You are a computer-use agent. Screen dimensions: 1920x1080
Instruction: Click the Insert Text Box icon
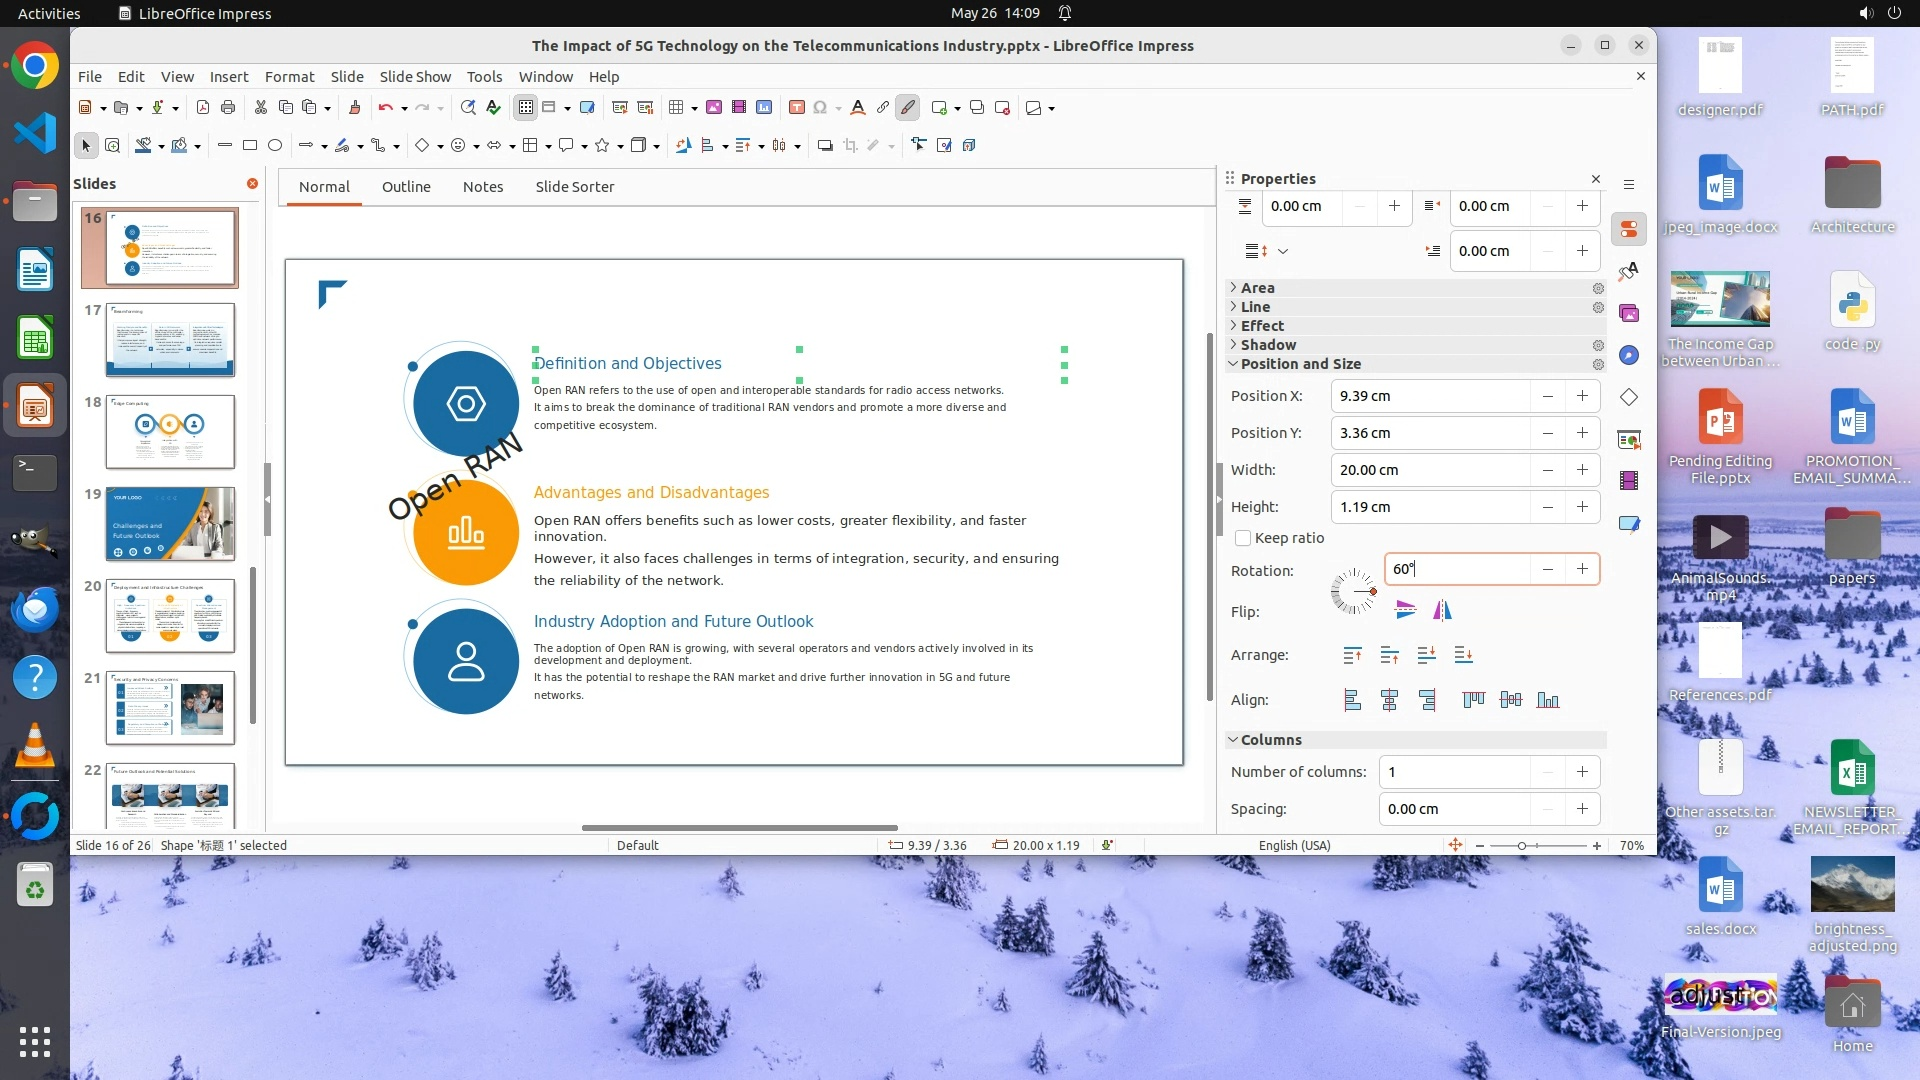pyautogui.click(x=796, y=108)
